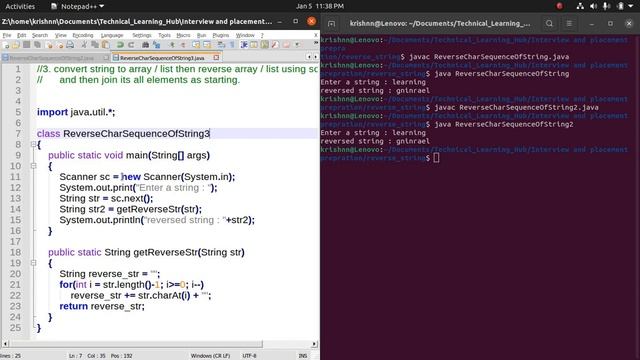Open the terminal hamburger menu

pyautogui.click(x=569, y=24)
